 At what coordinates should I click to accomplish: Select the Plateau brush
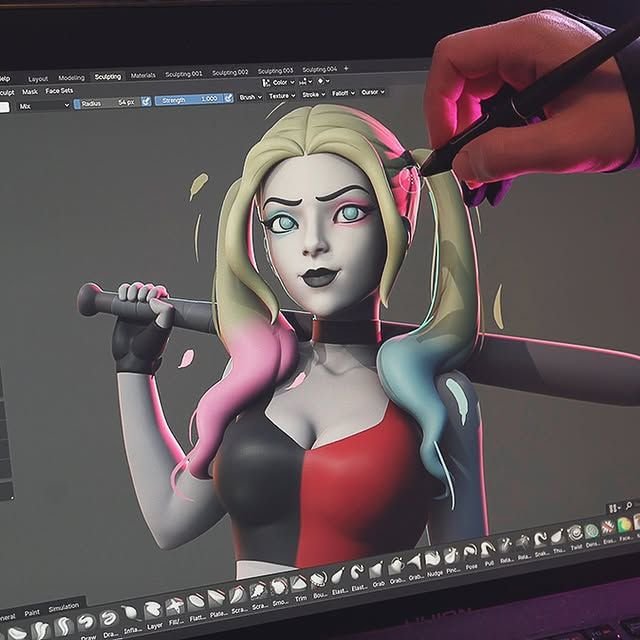[x=217, y=604]
